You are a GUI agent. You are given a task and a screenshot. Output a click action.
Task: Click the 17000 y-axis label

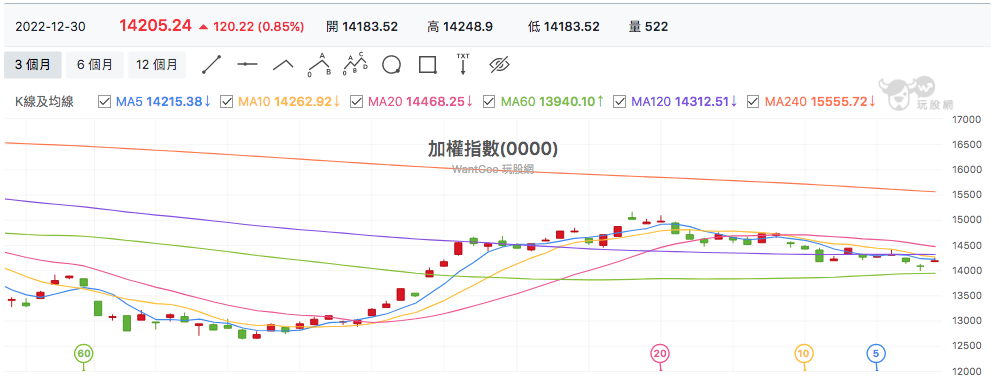(x=968, y=119)
